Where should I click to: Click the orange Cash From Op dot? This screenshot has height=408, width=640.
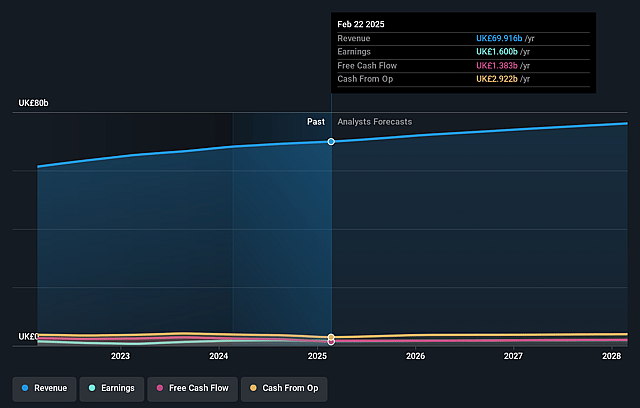pyautogui.click(x=253, y=388)
